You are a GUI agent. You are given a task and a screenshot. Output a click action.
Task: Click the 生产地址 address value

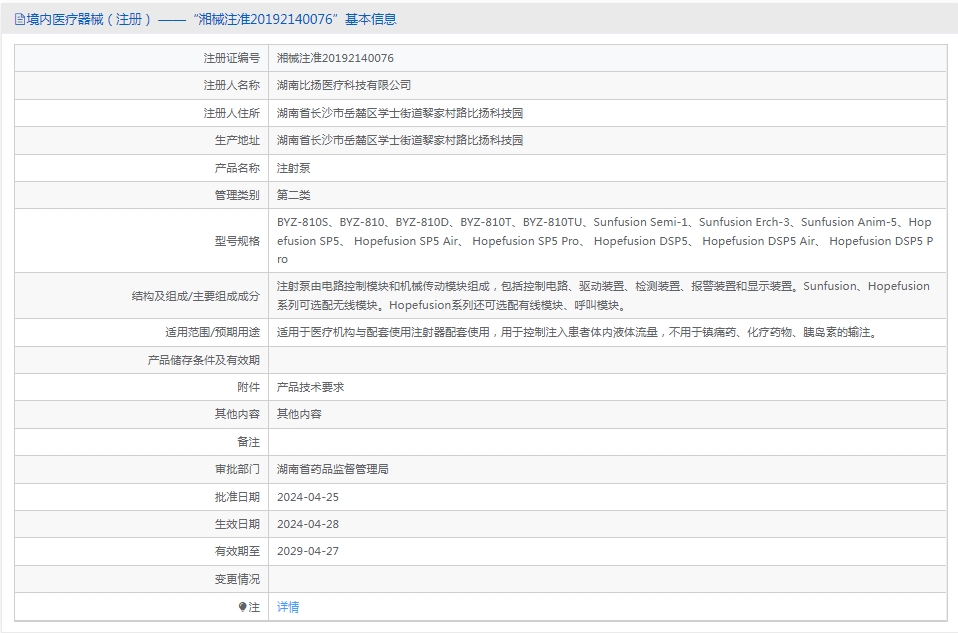coord(400,141)
